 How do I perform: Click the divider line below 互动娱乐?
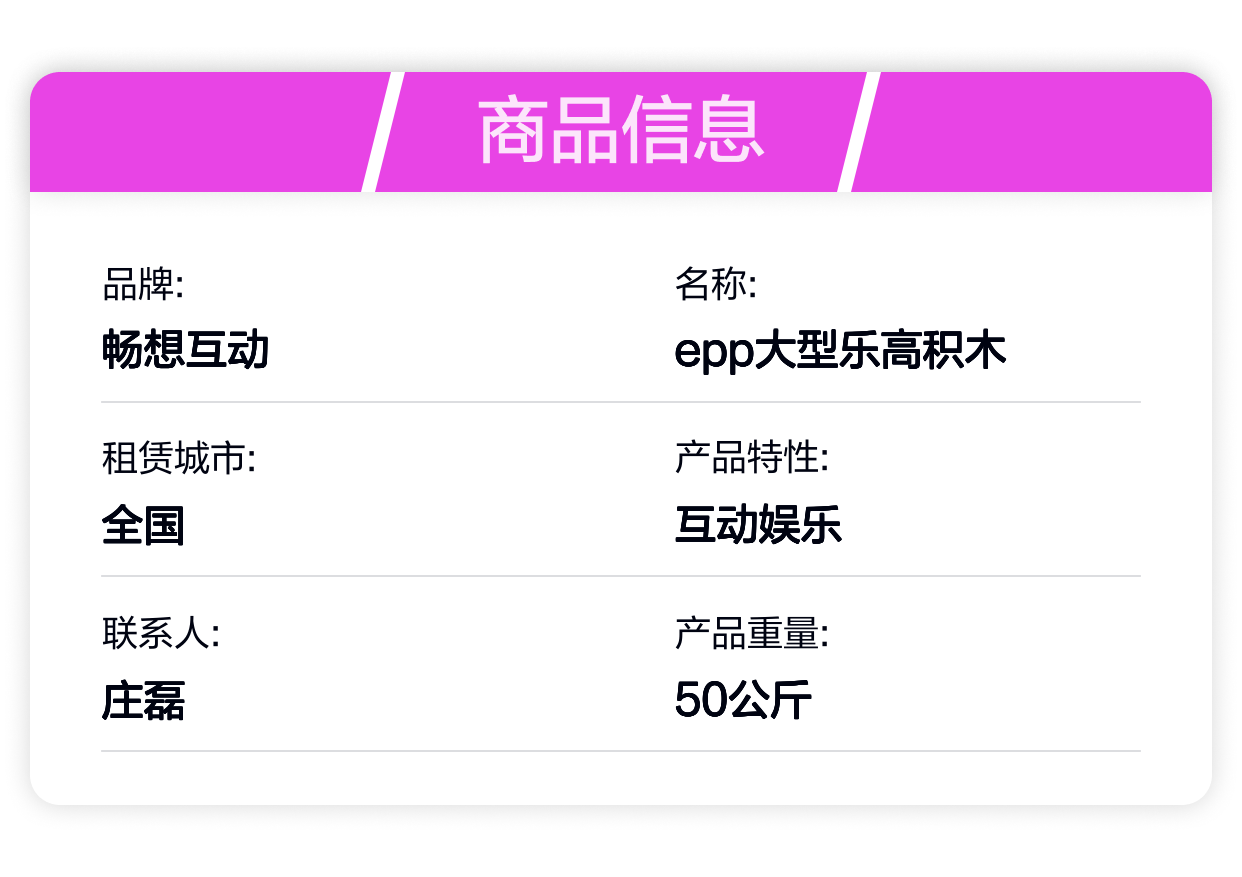click(621, 576)
